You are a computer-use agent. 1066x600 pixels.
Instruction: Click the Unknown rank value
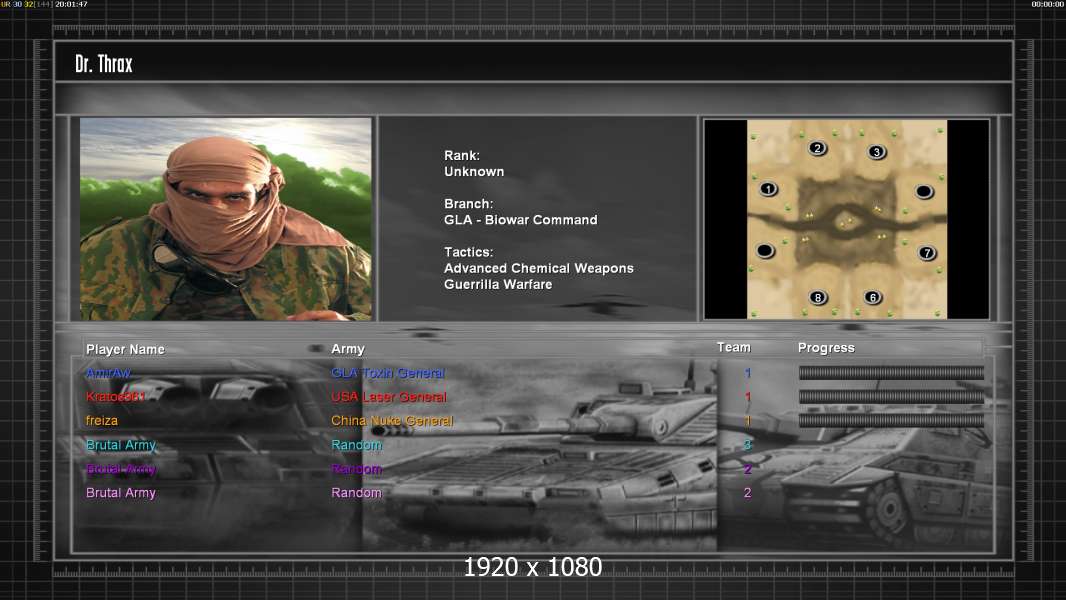[474, 172]
